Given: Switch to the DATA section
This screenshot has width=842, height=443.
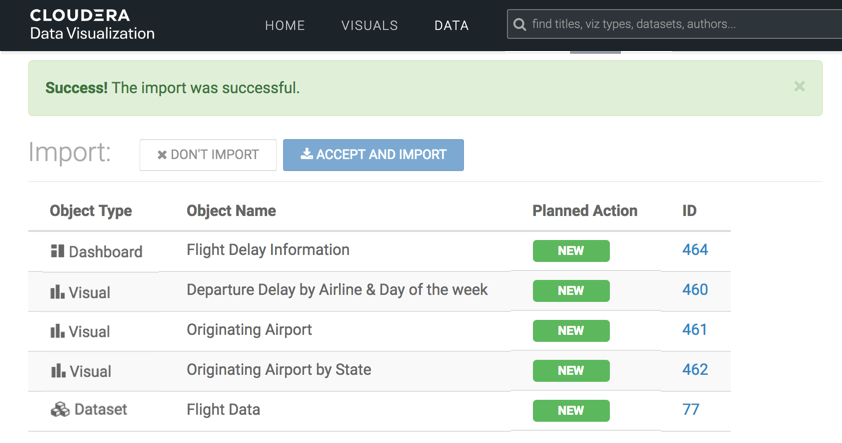Looking at the screenshot, I should (451, 26).
